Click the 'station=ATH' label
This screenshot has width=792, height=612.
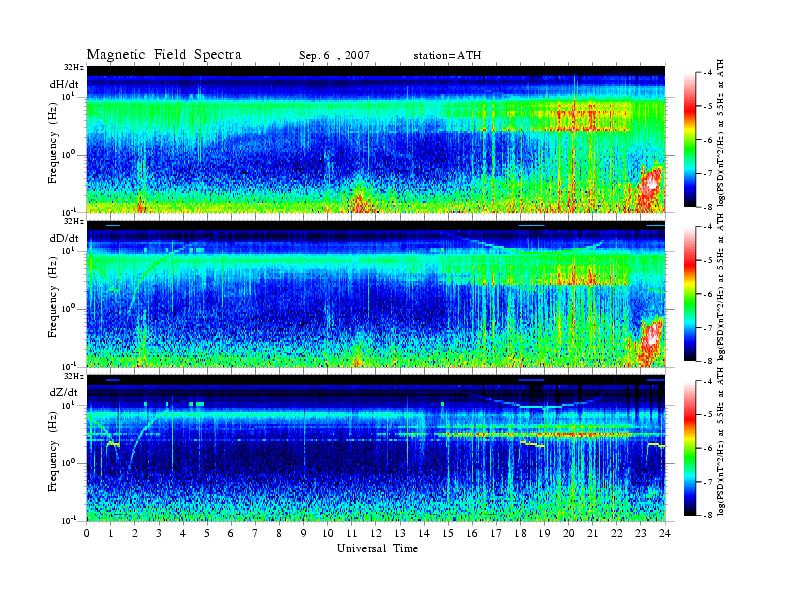pos(447,56)
